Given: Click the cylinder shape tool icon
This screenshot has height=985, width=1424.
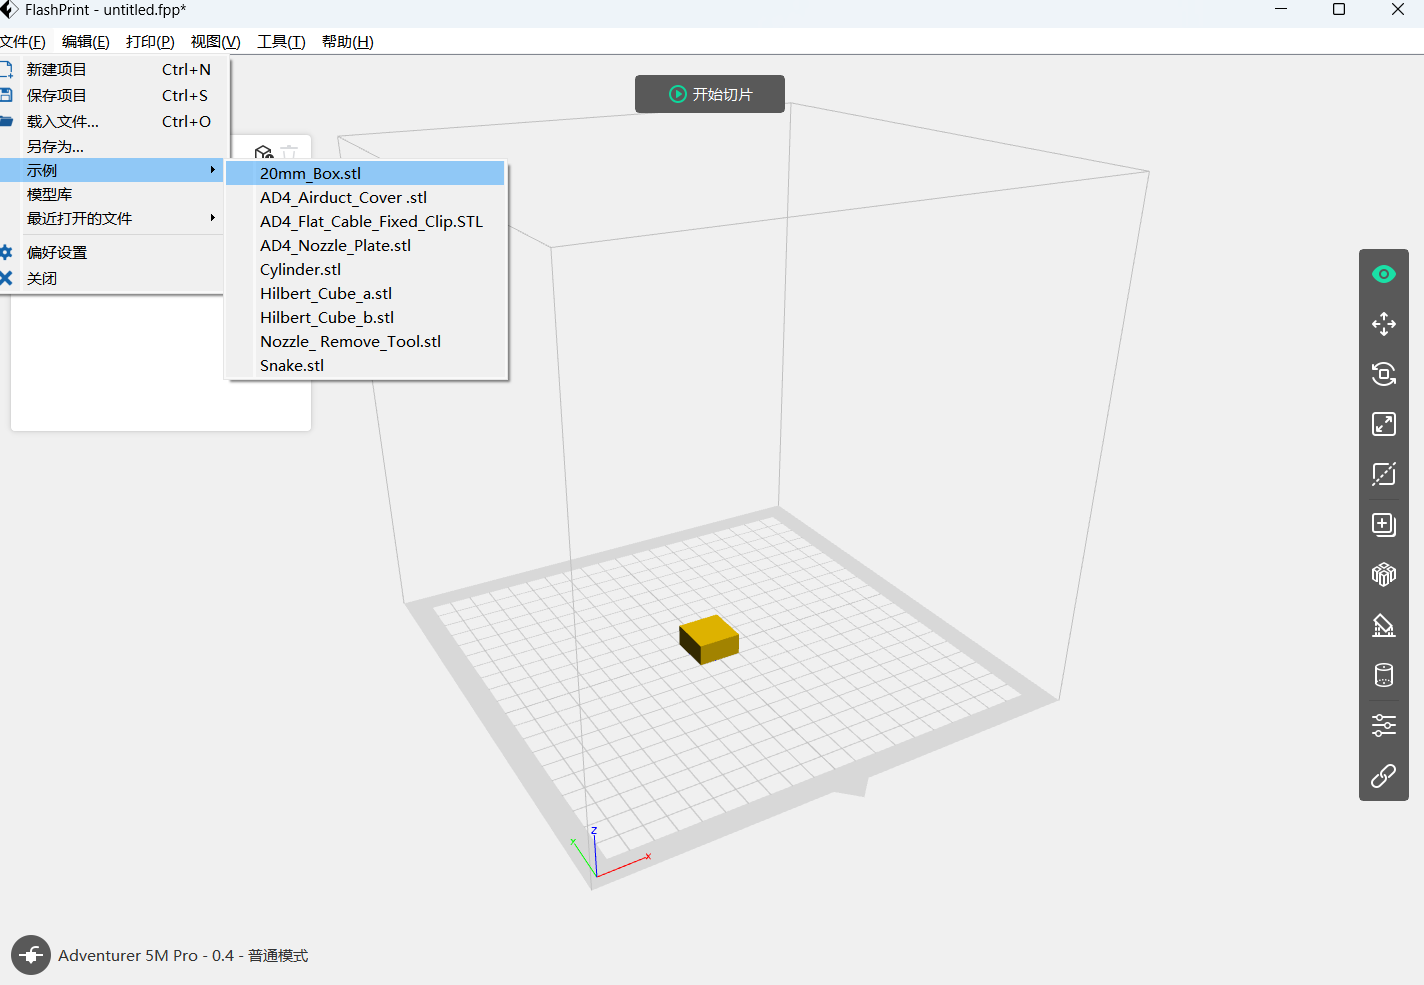Looking at the screenshot, I should [1383, 675].
